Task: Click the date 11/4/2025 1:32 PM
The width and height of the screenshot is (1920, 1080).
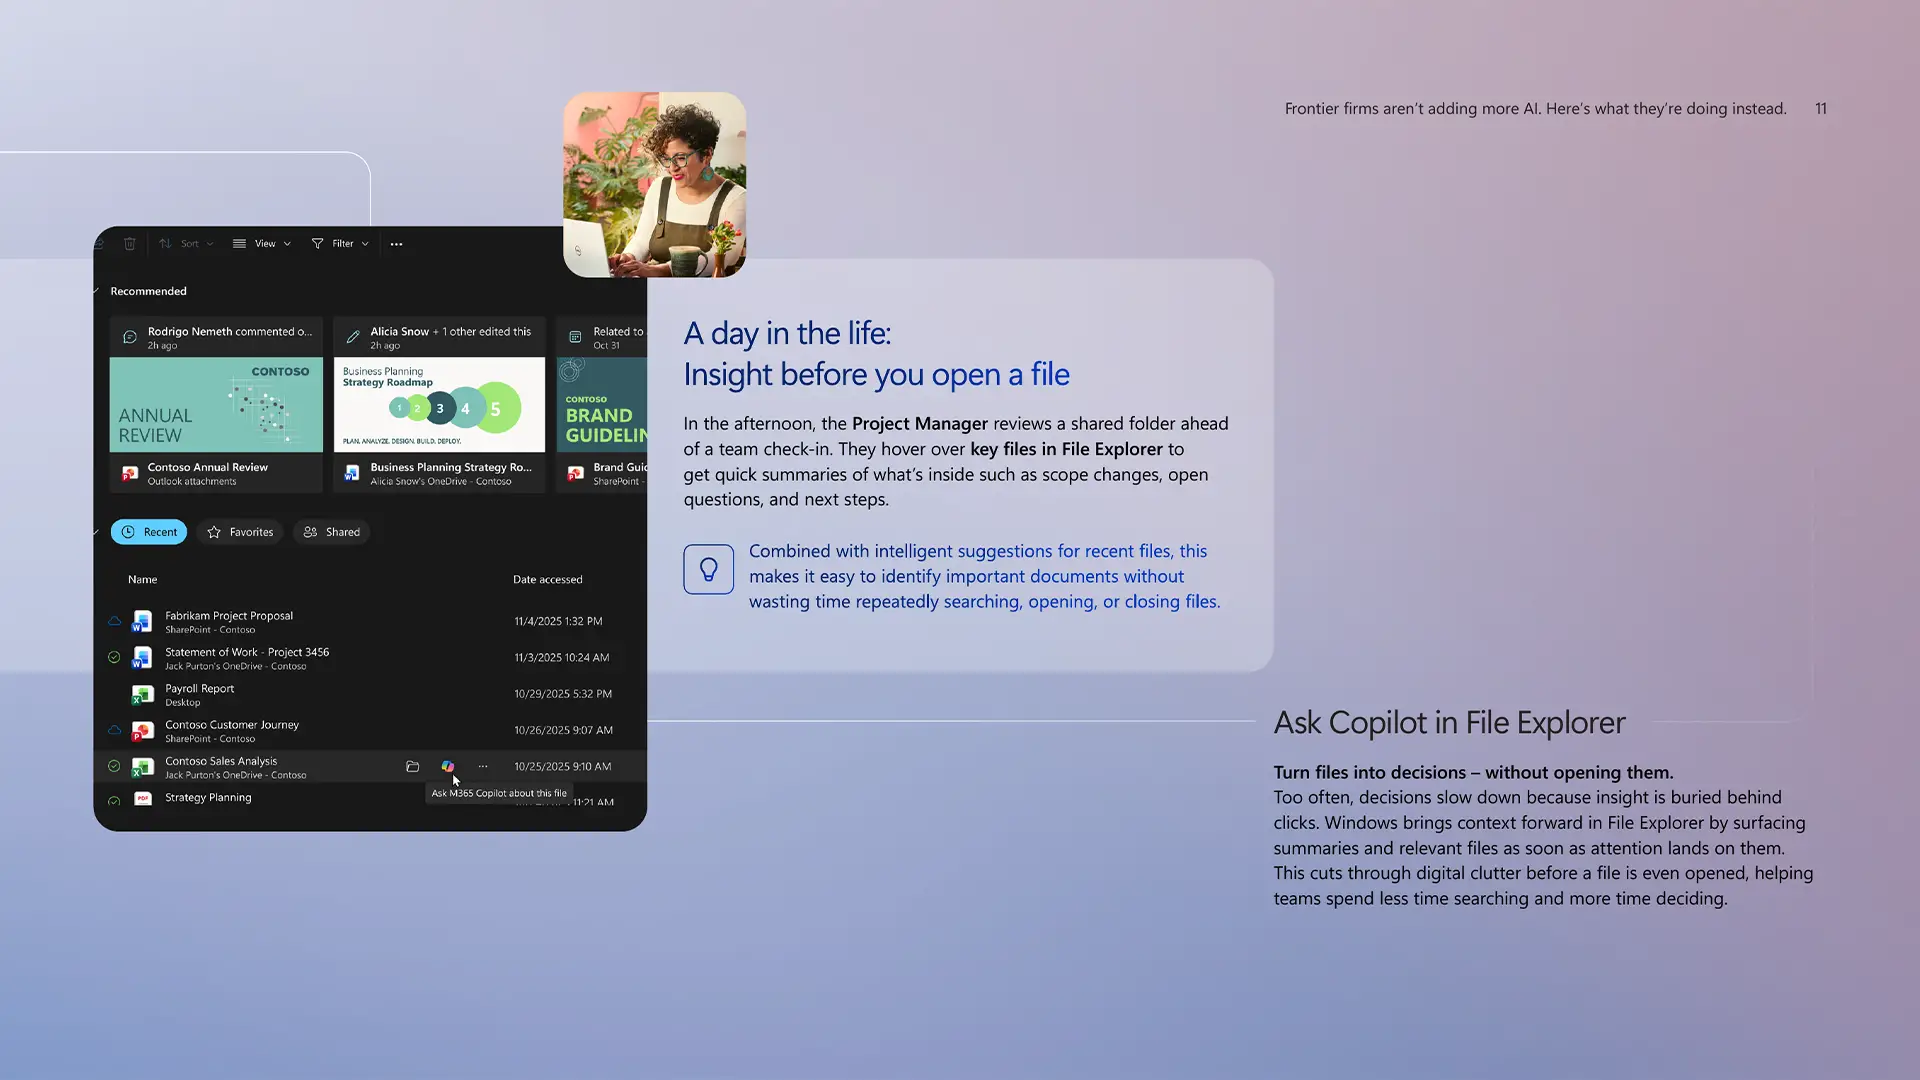Action: pyautogui.click(x=558, y=622)
